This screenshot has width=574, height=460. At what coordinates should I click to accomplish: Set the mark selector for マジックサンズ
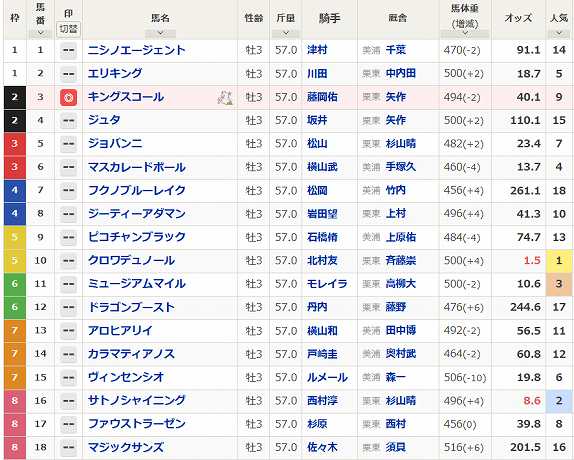coord(68,448)
